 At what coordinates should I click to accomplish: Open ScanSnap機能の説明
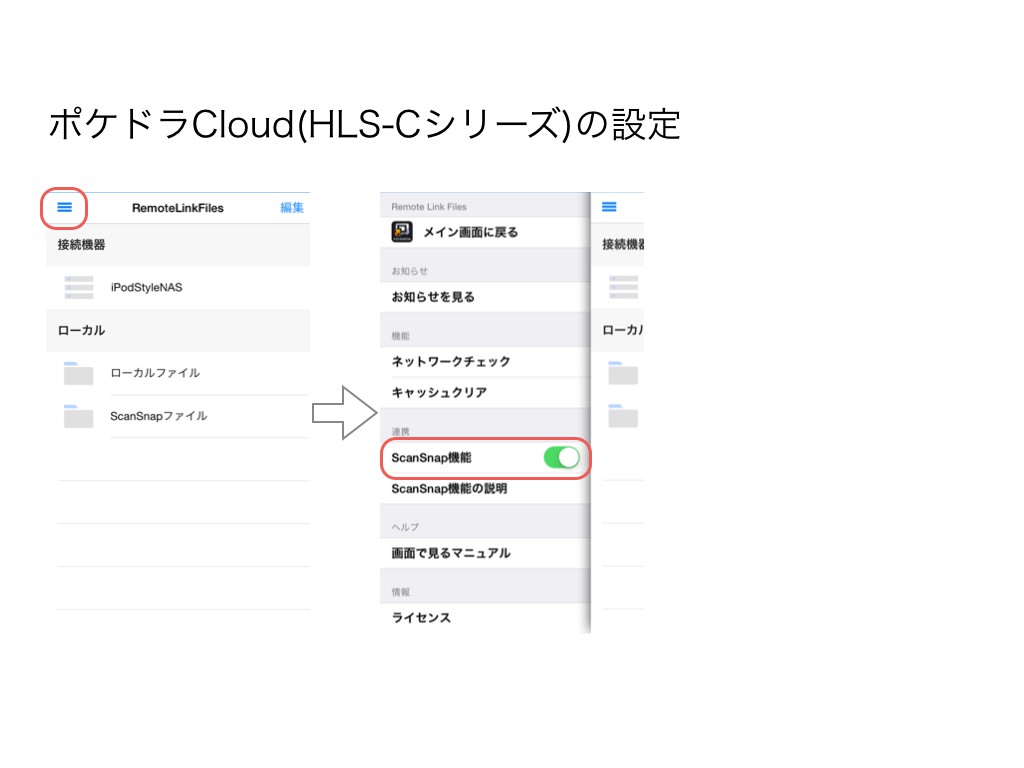point(449,489)
